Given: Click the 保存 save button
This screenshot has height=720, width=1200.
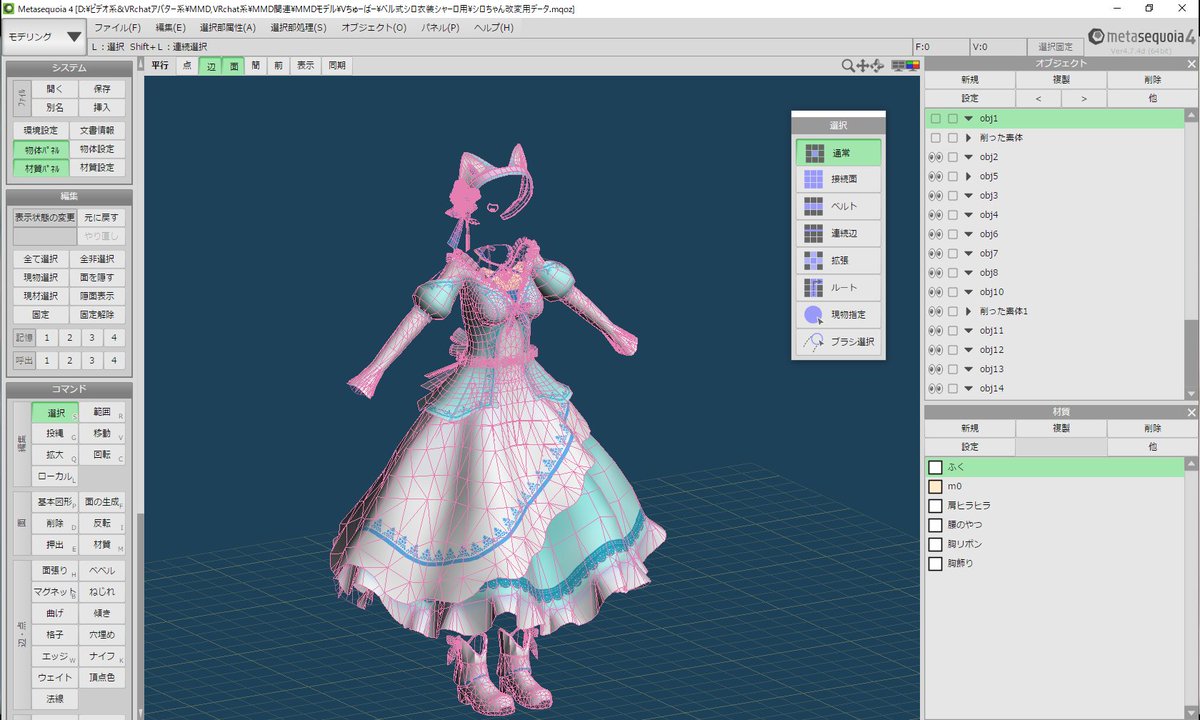Looking at the screenshot, I should pos(101,89).
